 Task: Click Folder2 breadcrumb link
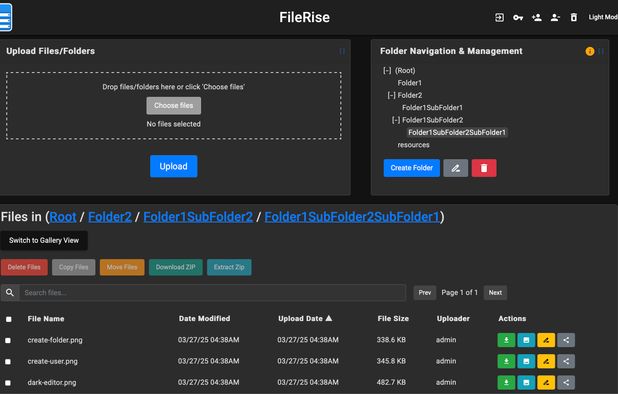click(110, 217)
